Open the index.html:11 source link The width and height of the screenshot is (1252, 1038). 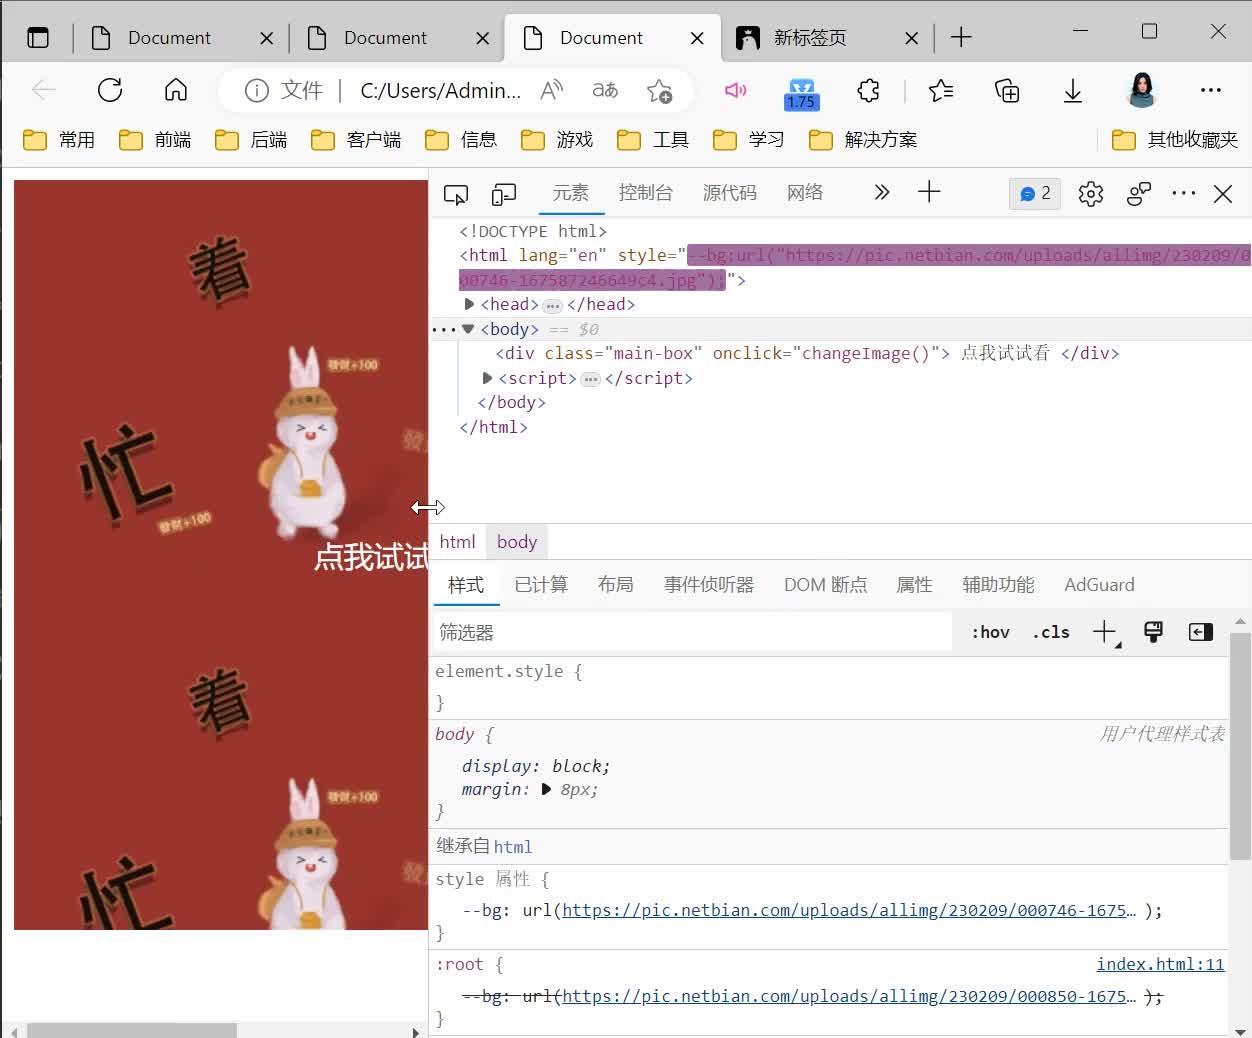(x=1160, y=964)
